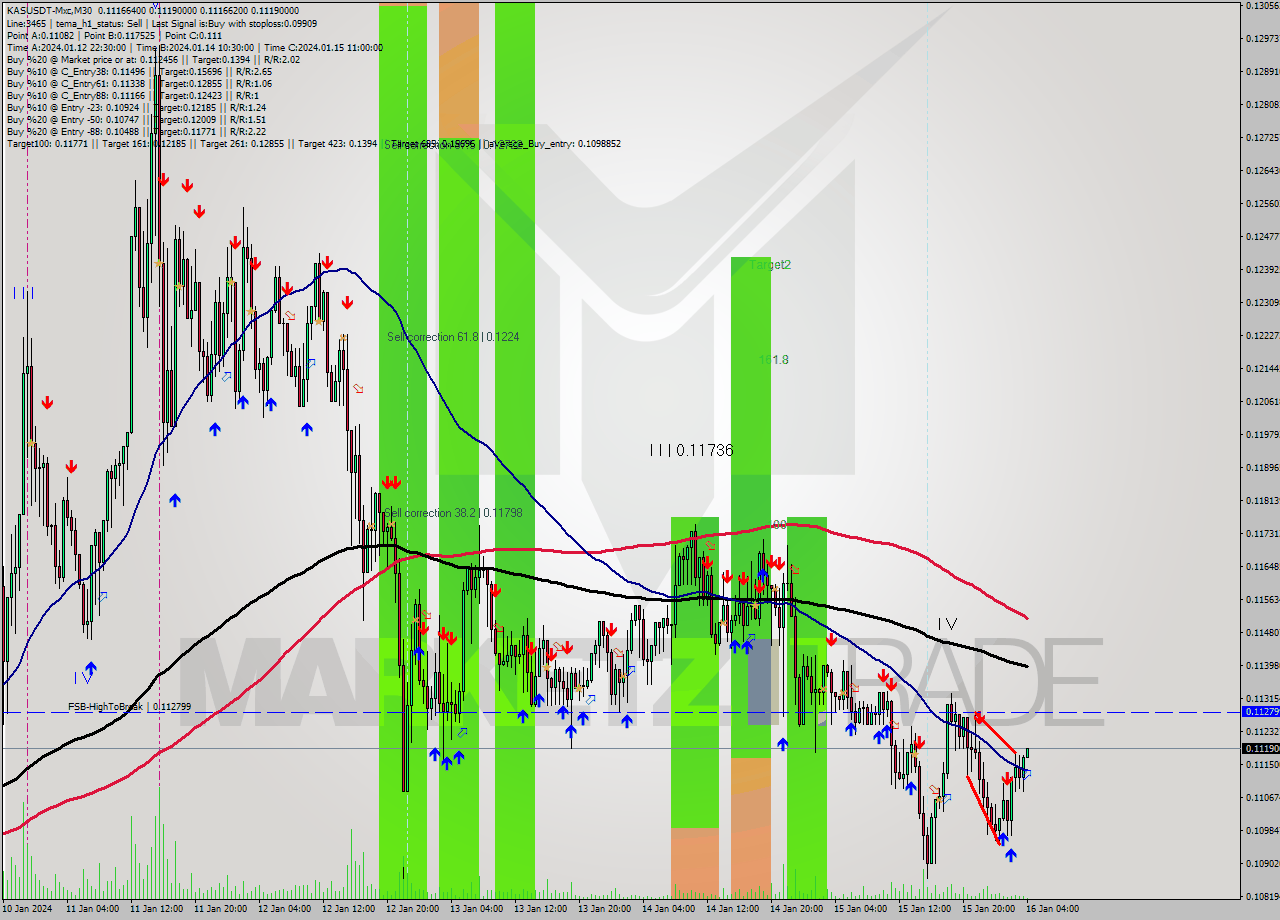Click the Buy %10 @ Entry -23 line

[x=136, y=107]
